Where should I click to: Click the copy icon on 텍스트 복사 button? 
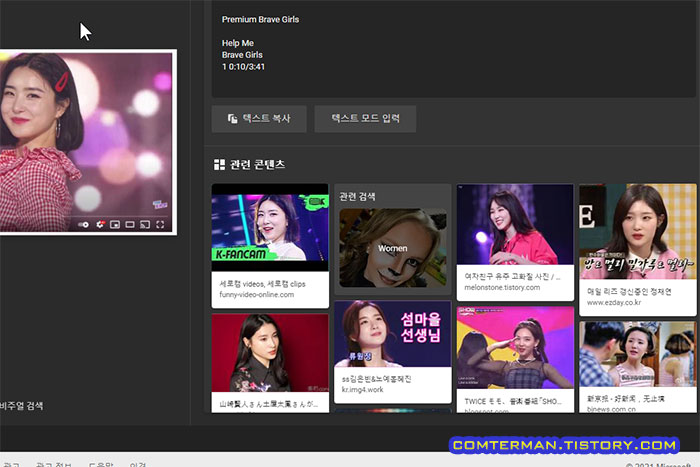point(233,118)
